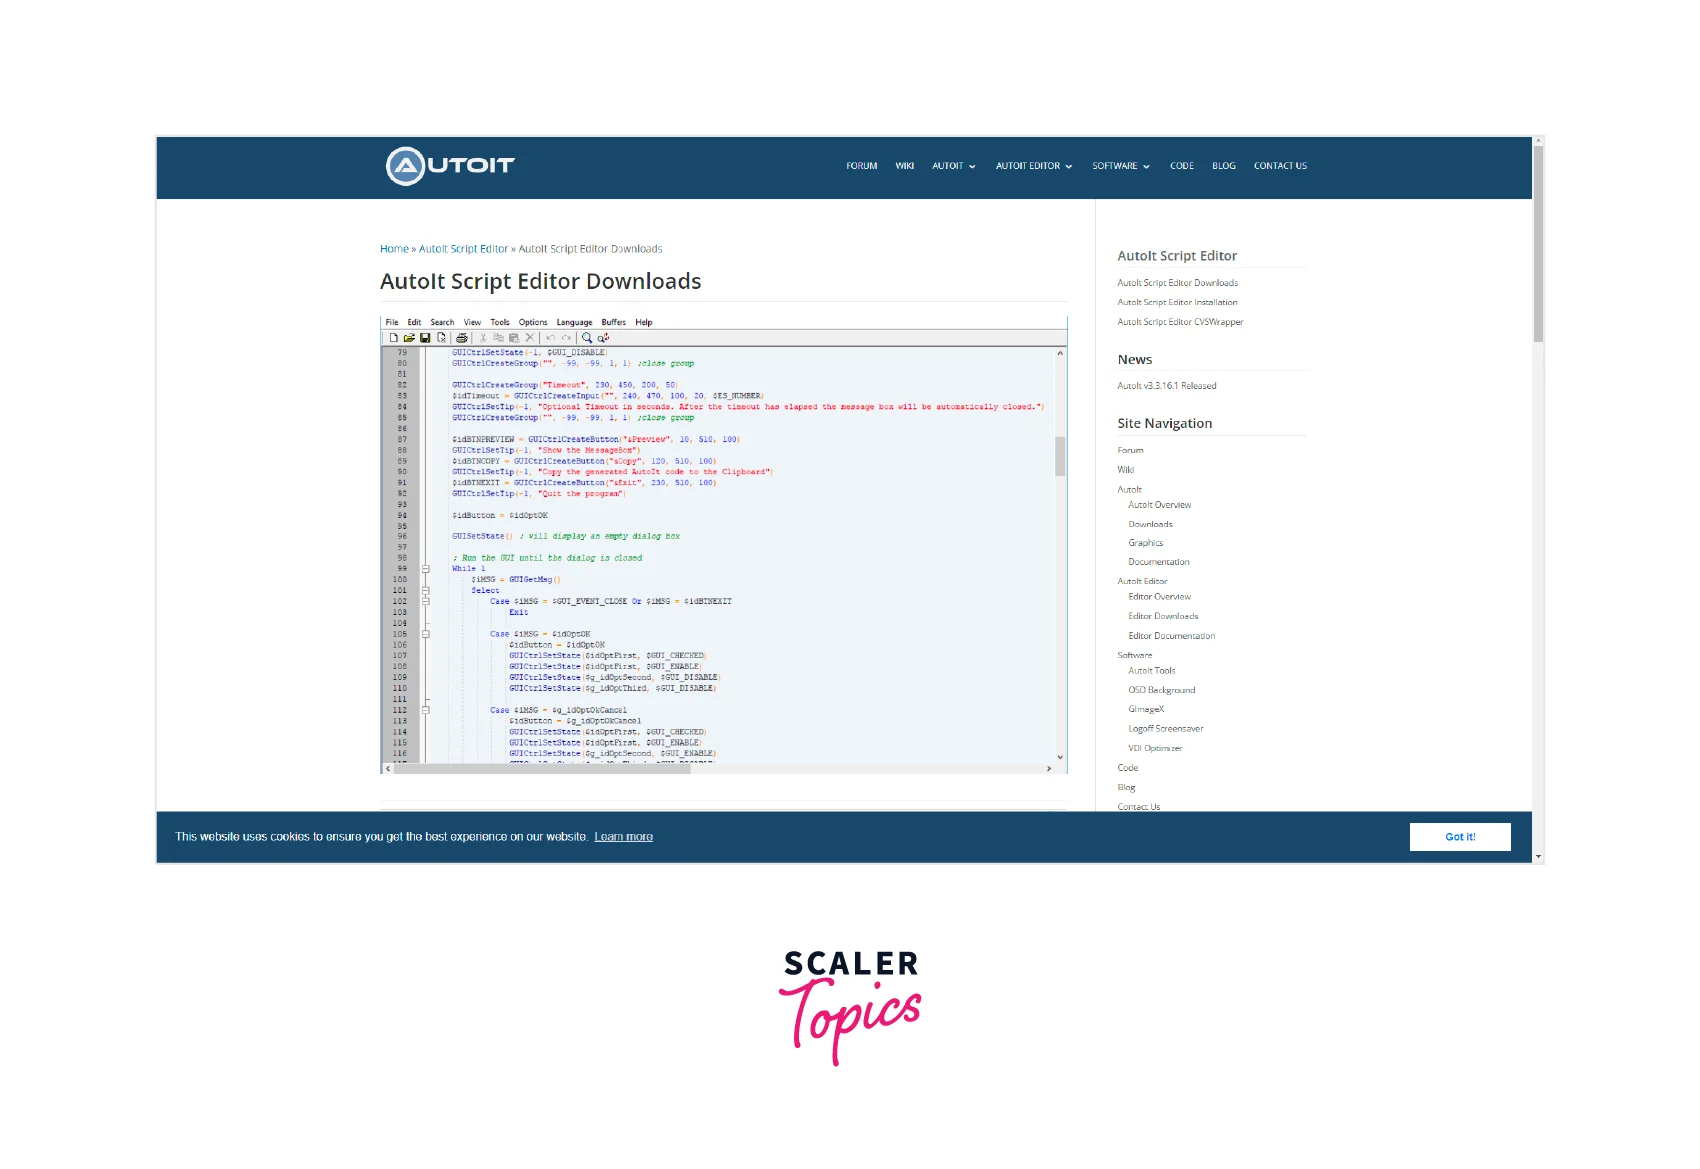Expand the AutoIt Editor navigation dropdown
The image size is (1700, 1169).
1033,166
